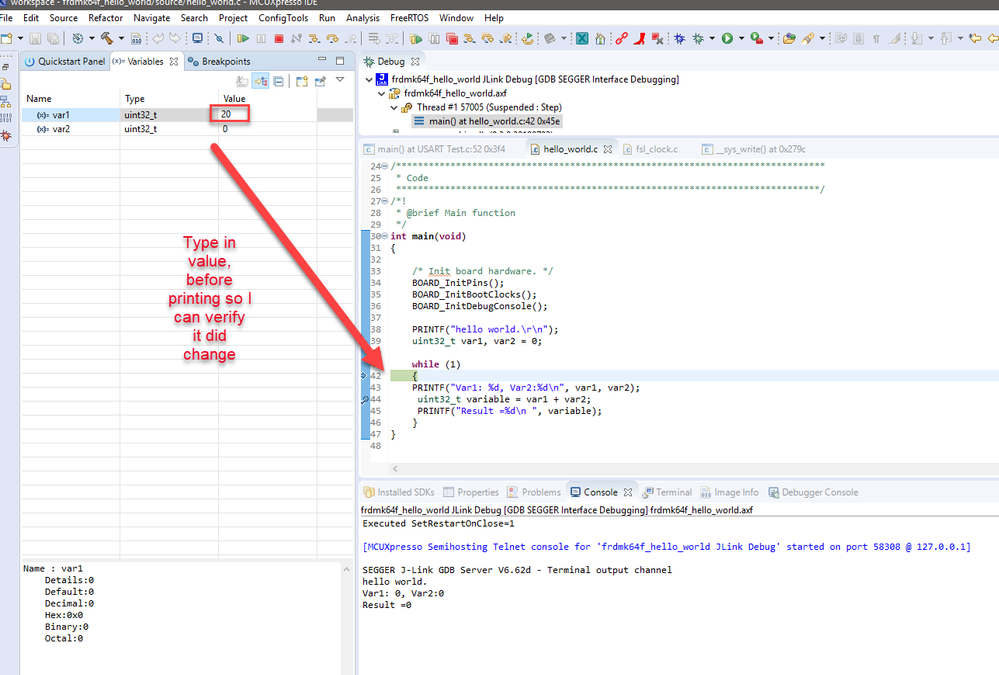Click the var1 value field showing 20
999x675 pixels.
pos(229,115)
